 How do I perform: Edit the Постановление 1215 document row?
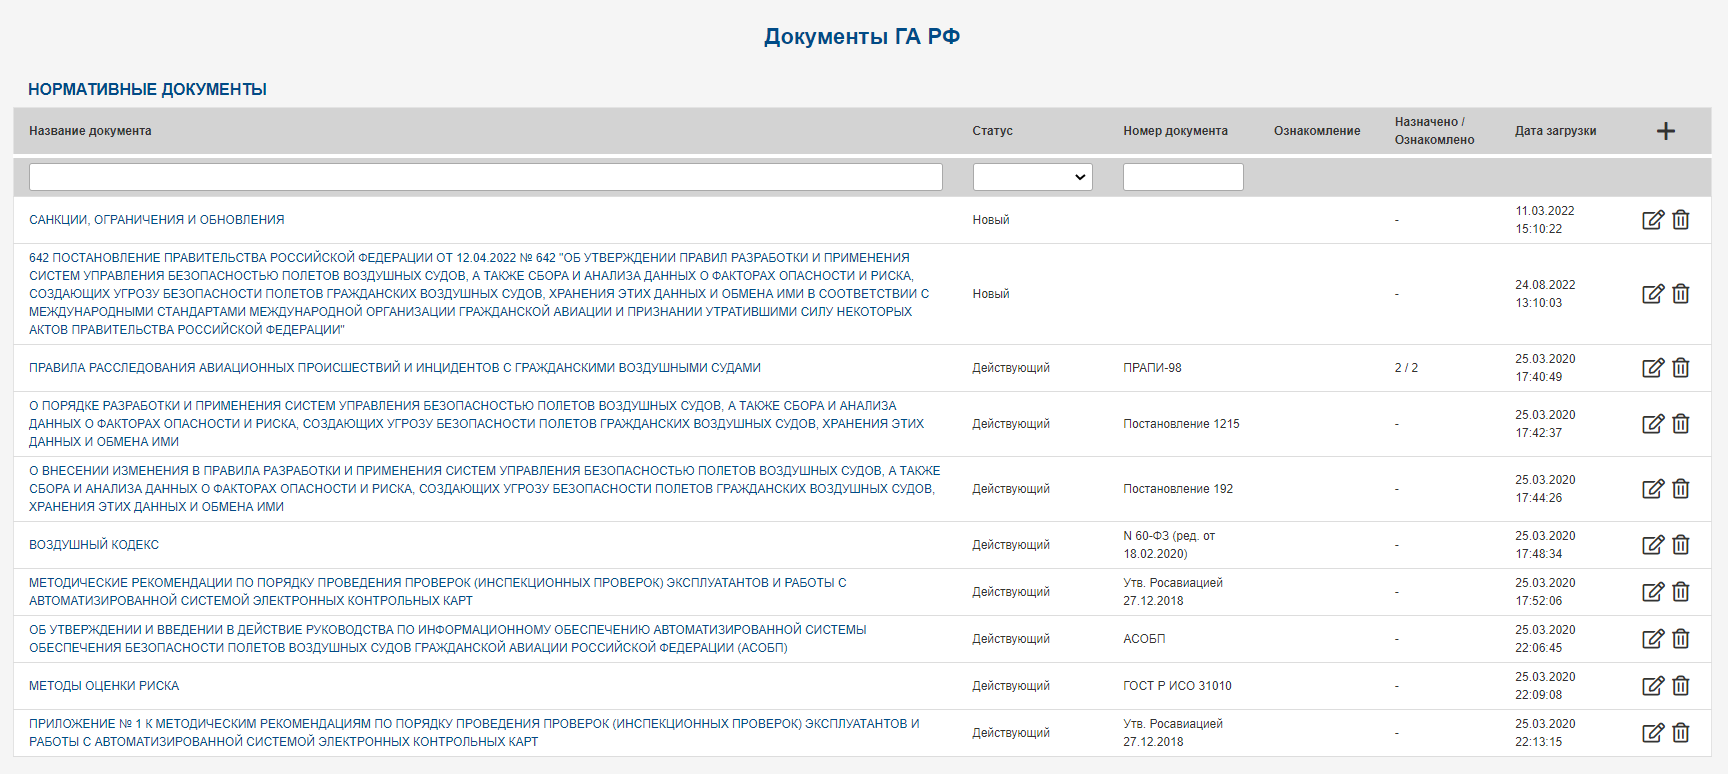(x=1653, y=424)
